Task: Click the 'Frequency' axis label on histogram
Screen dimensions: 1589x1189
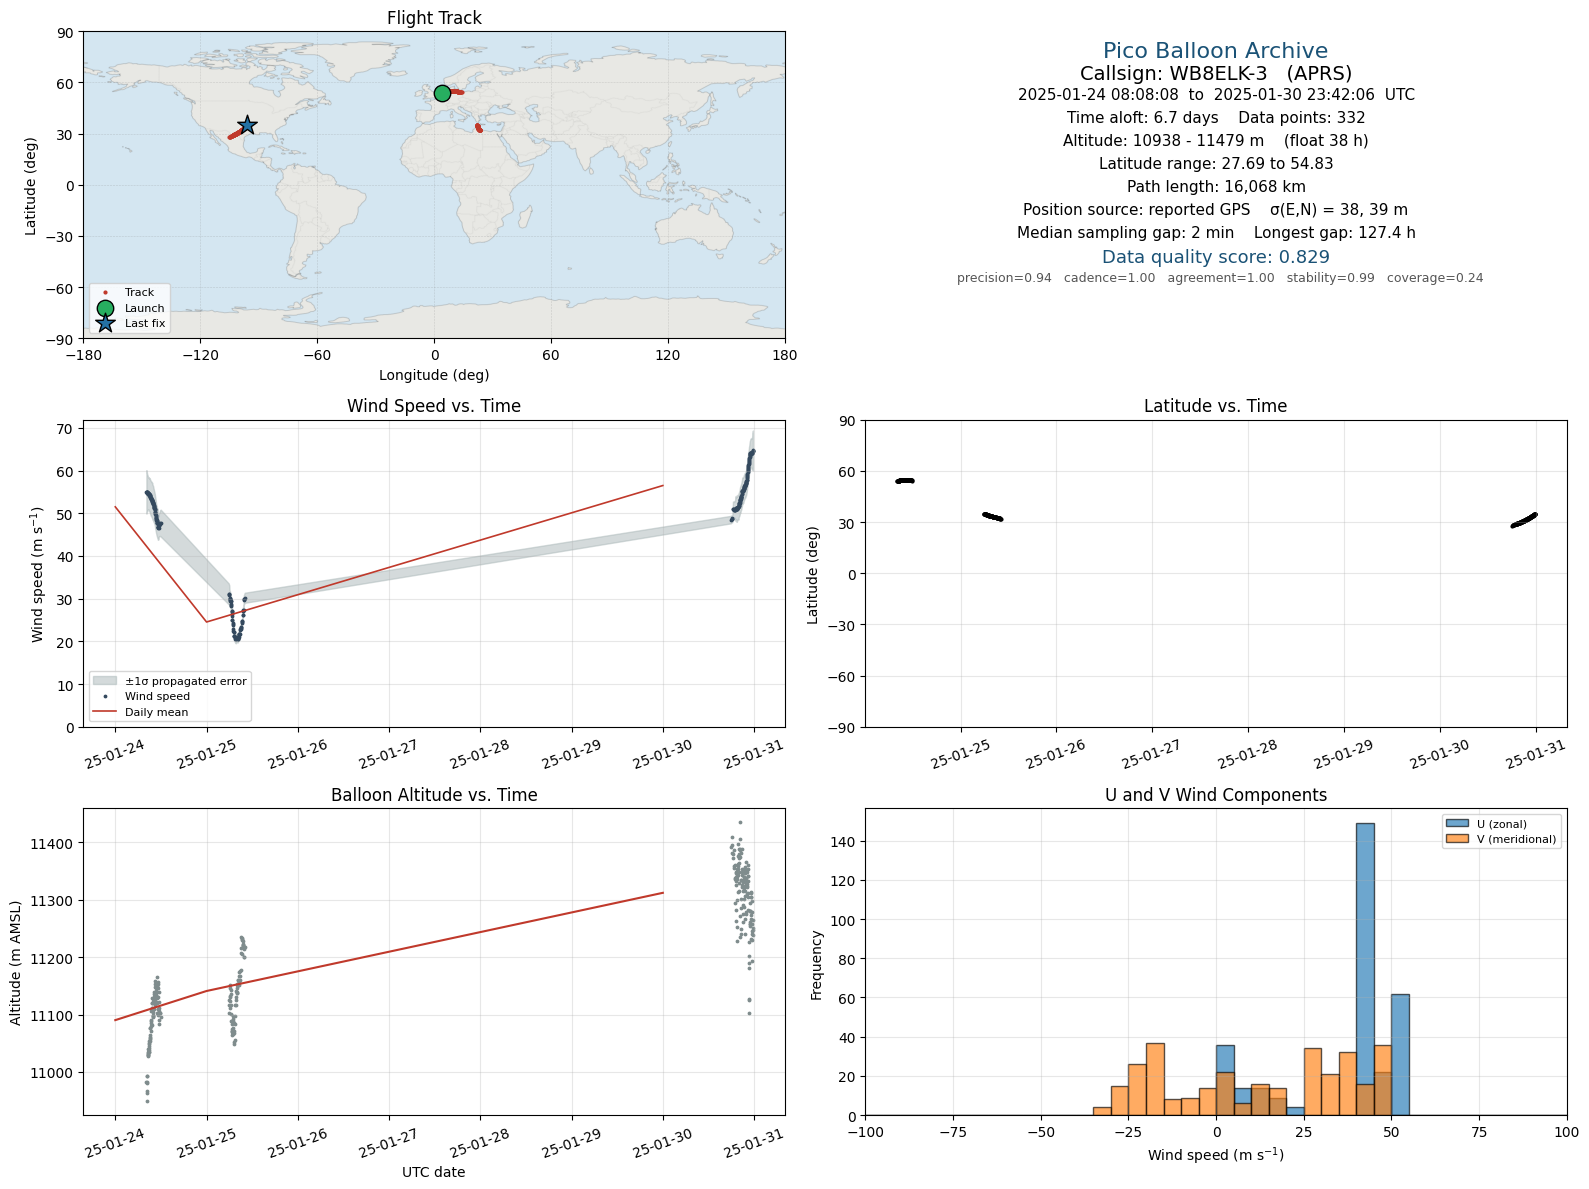Action: click(817, 965)
